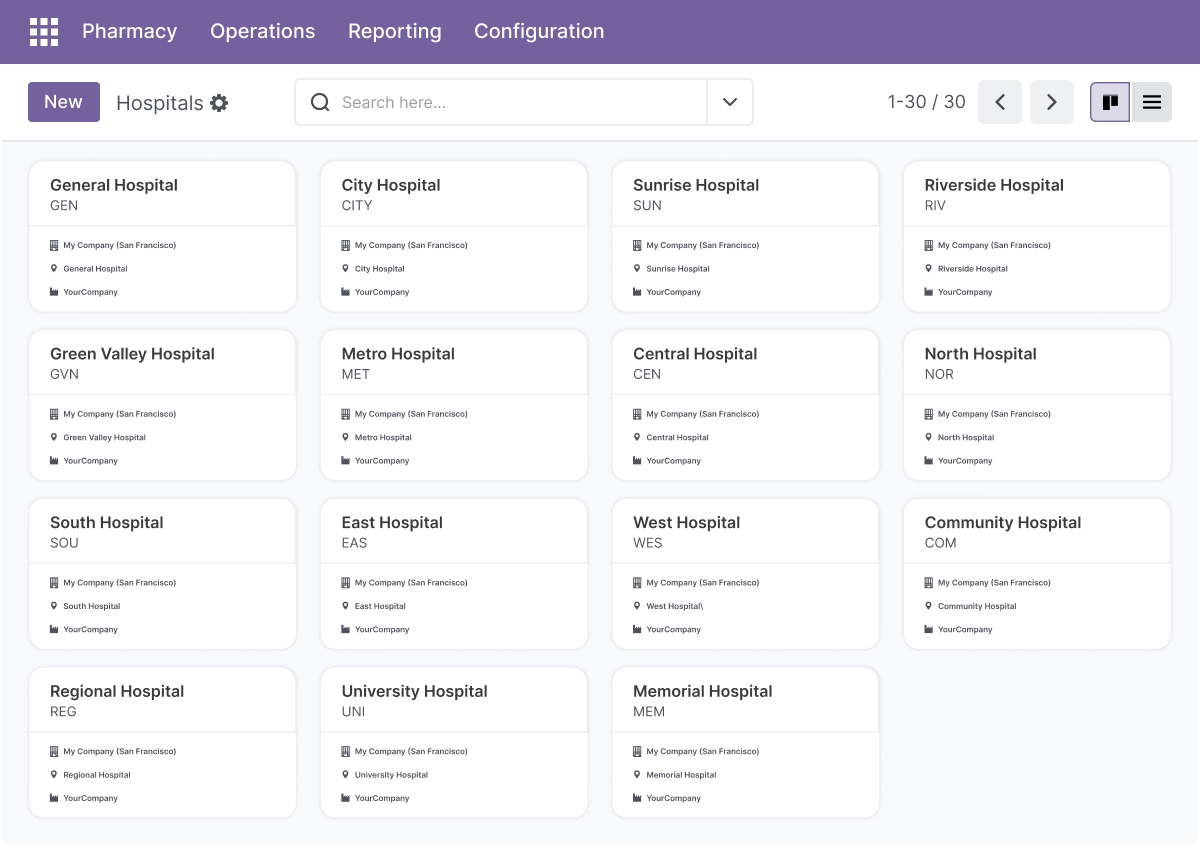Open the Community Hospital card

click(1037, 574)
